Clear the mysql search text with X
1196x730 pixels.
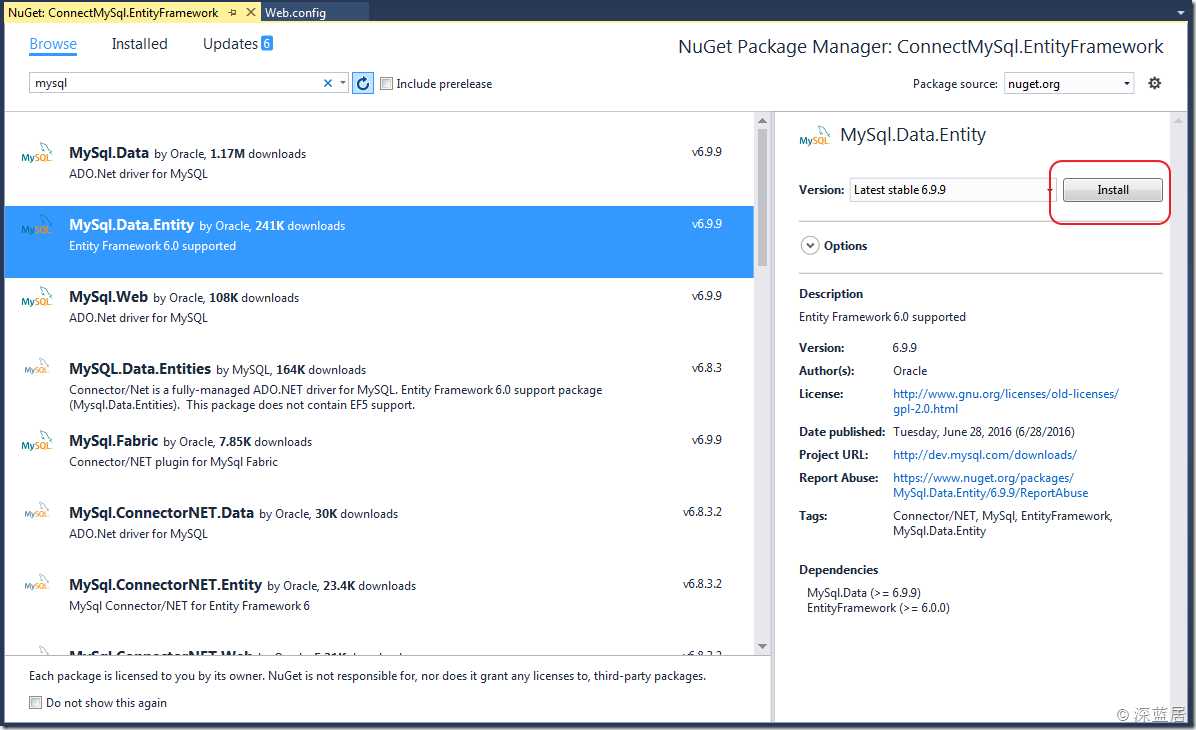pos(328,83)
